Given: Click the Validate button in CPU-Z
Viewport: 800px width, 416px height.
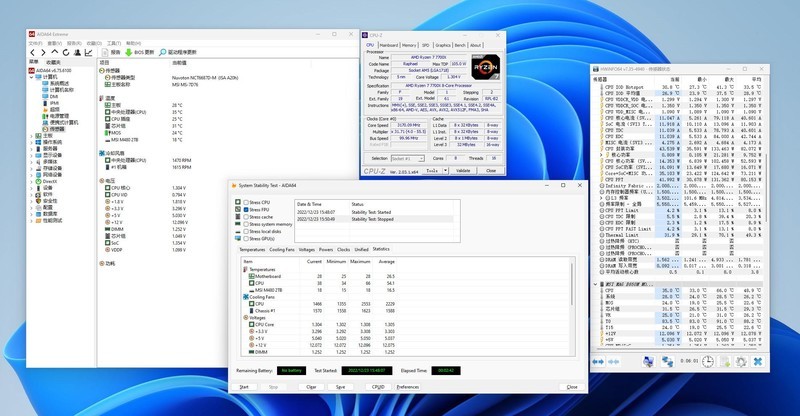Looking at the screenshot, I should [463, 170].
